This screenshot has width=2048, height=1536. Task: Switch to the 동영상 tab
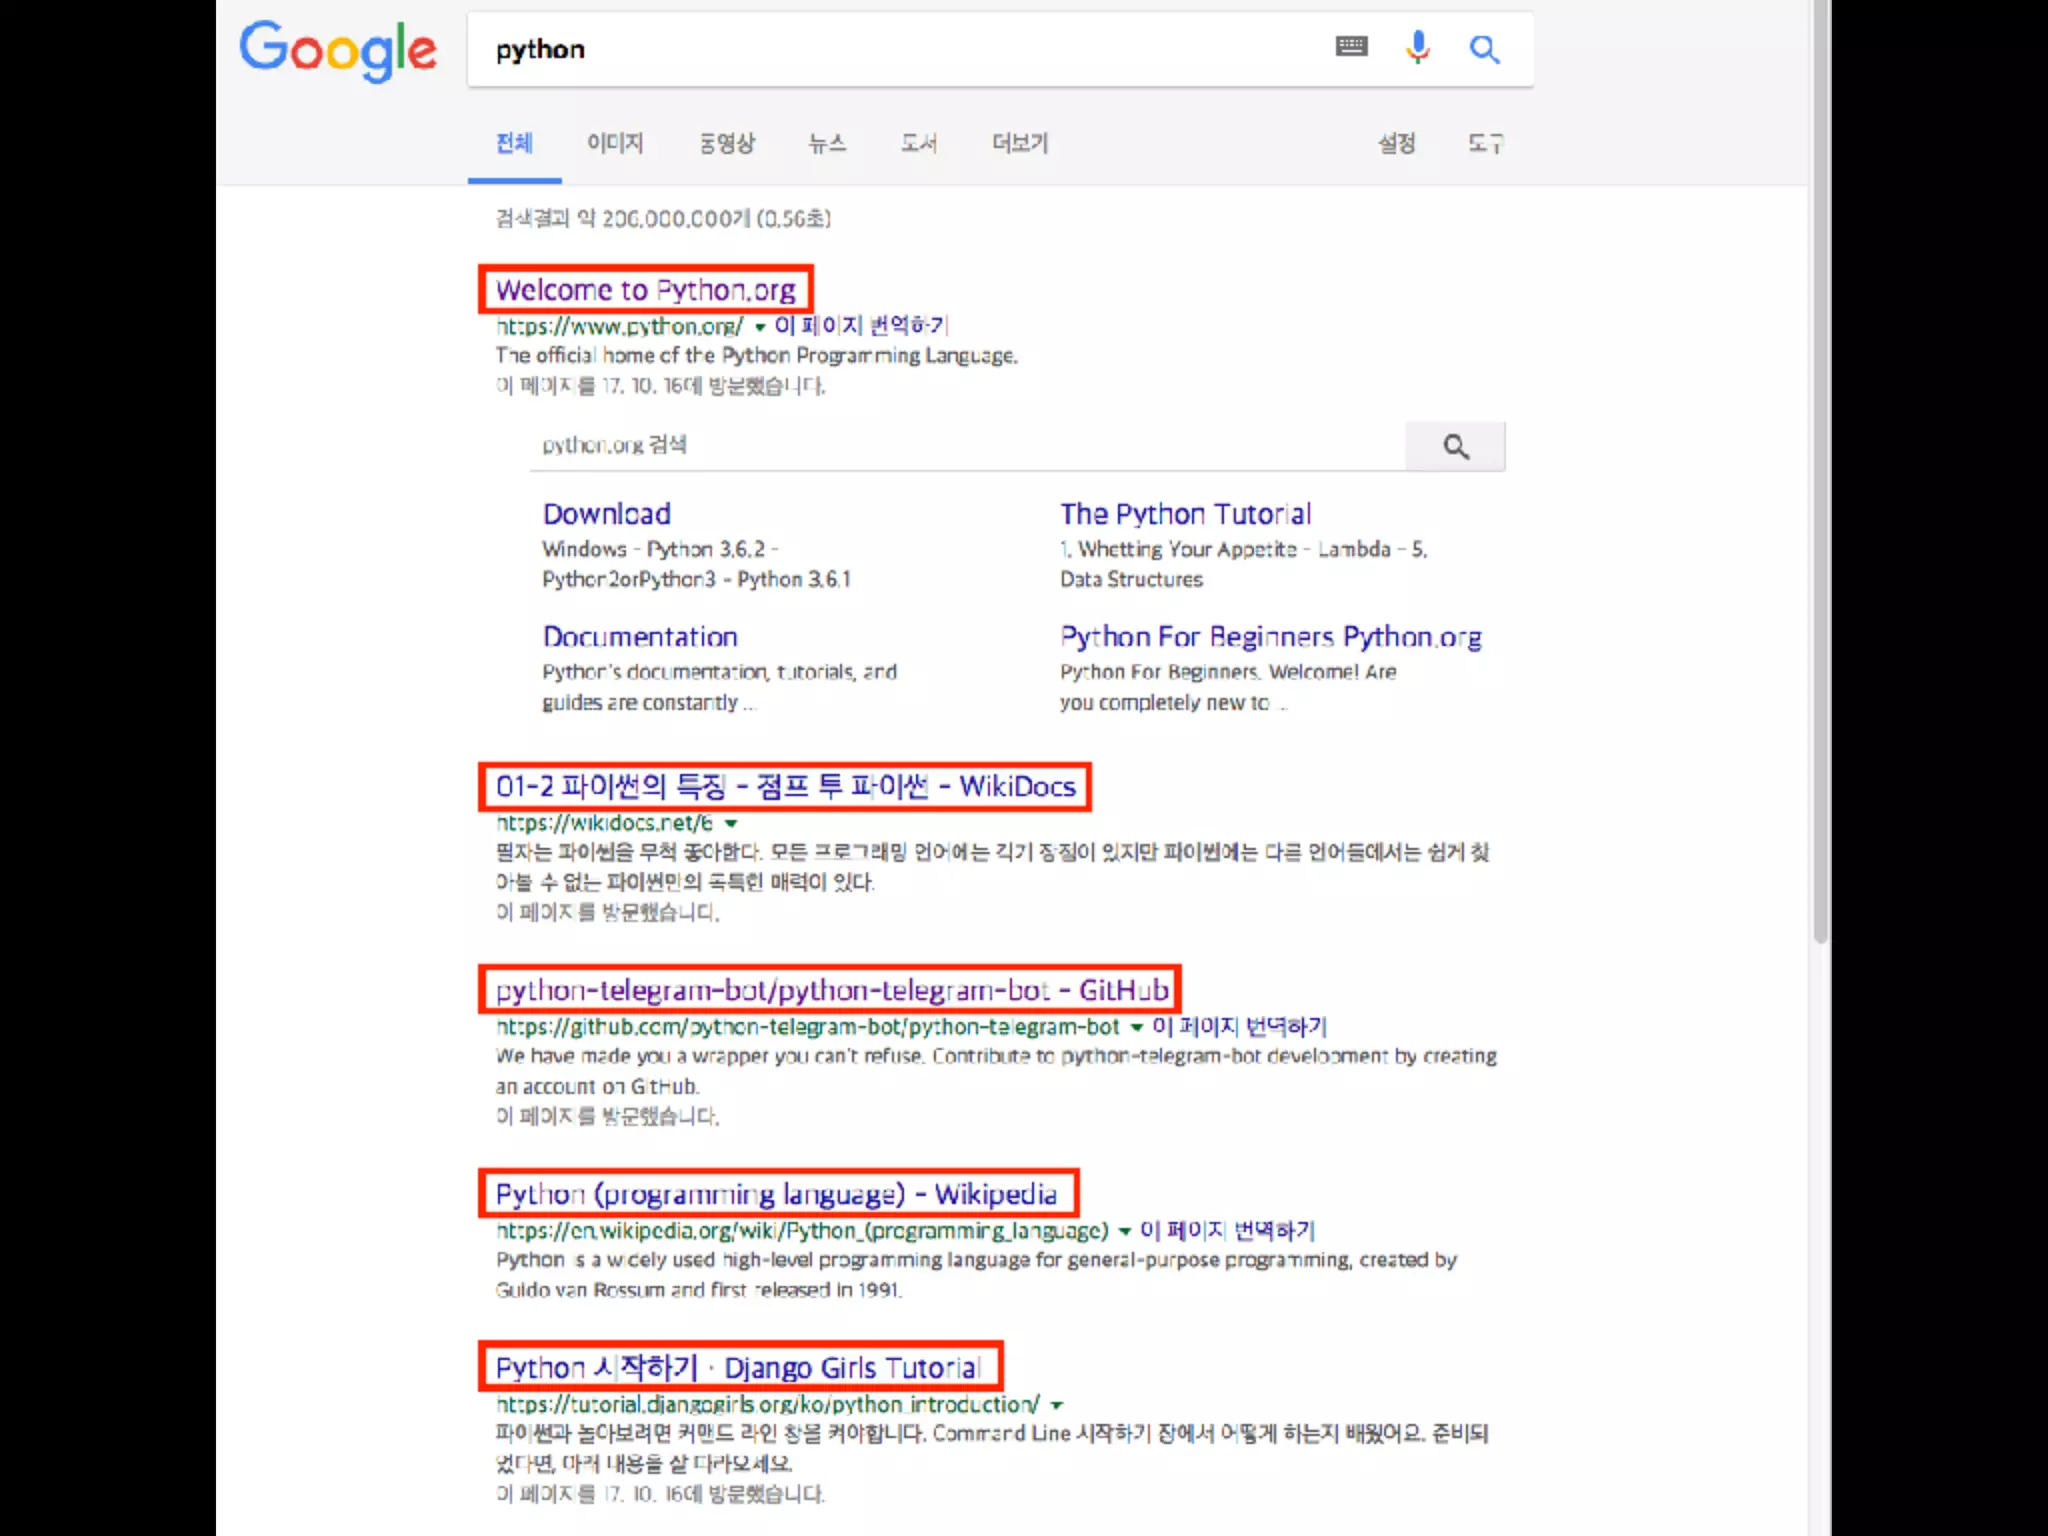[x=727, y=144]
